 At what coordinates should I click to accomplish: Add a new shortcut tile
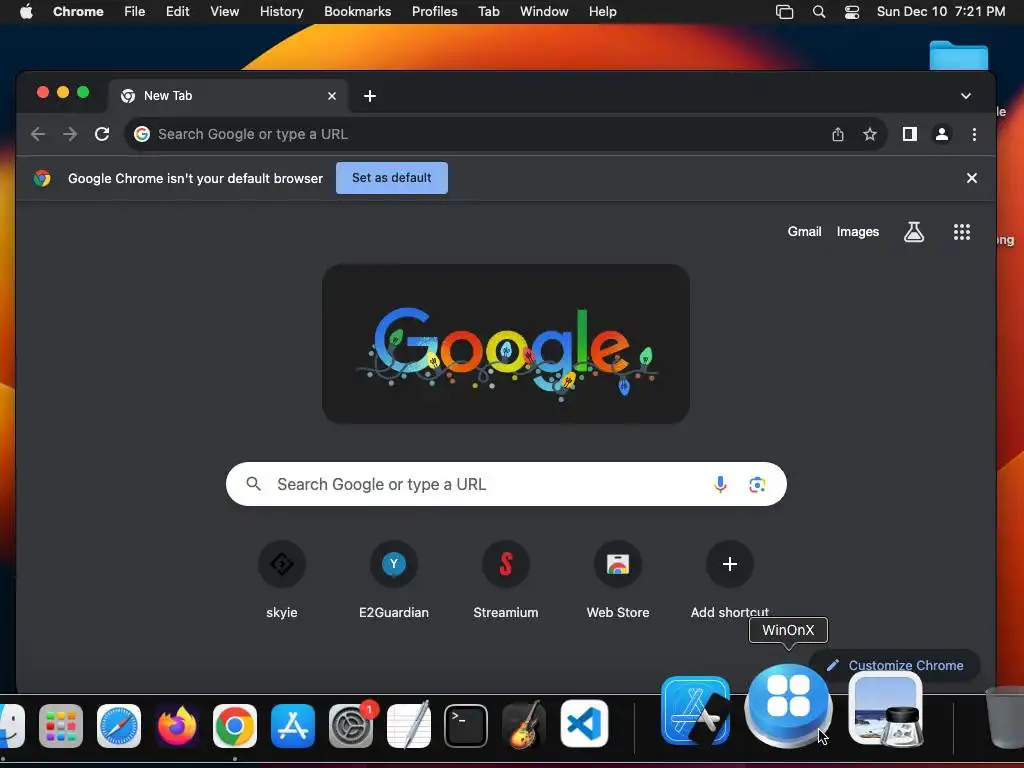730,564
